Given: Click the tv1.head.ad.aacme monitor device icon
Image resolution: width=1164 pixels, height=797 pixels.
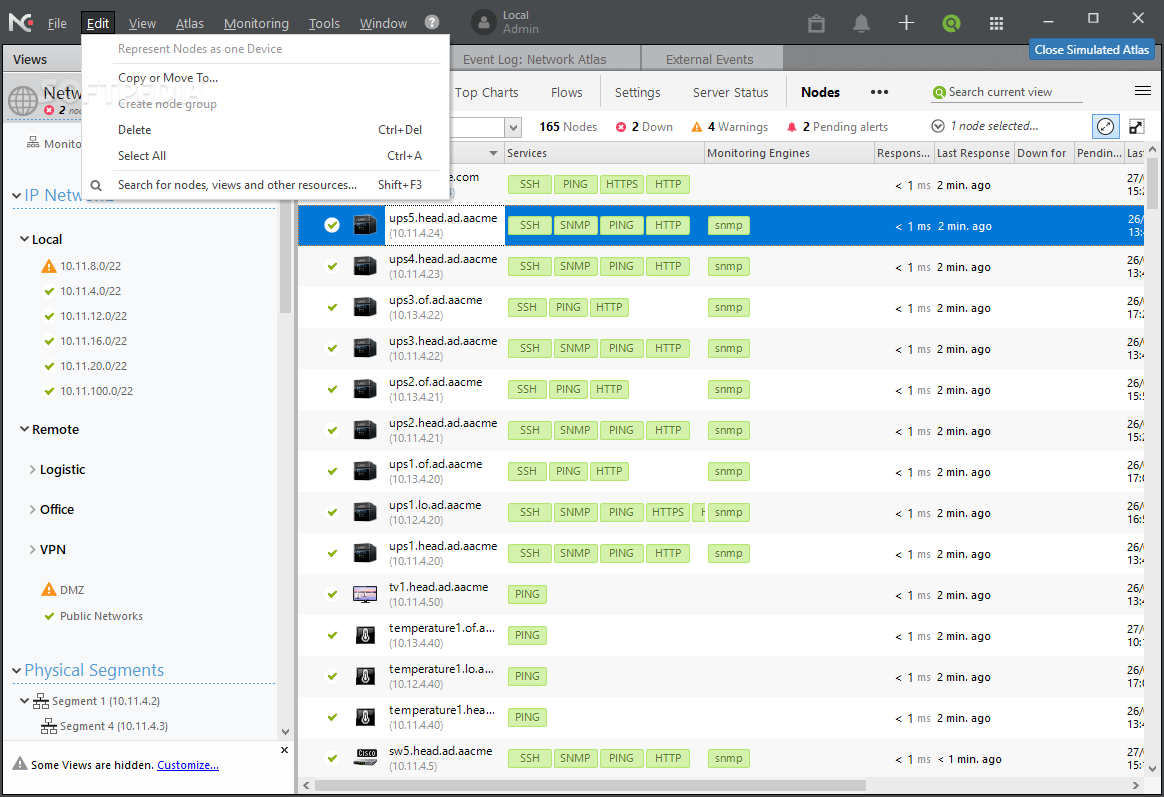Looking at the screenshot, I should coord(364,594).
